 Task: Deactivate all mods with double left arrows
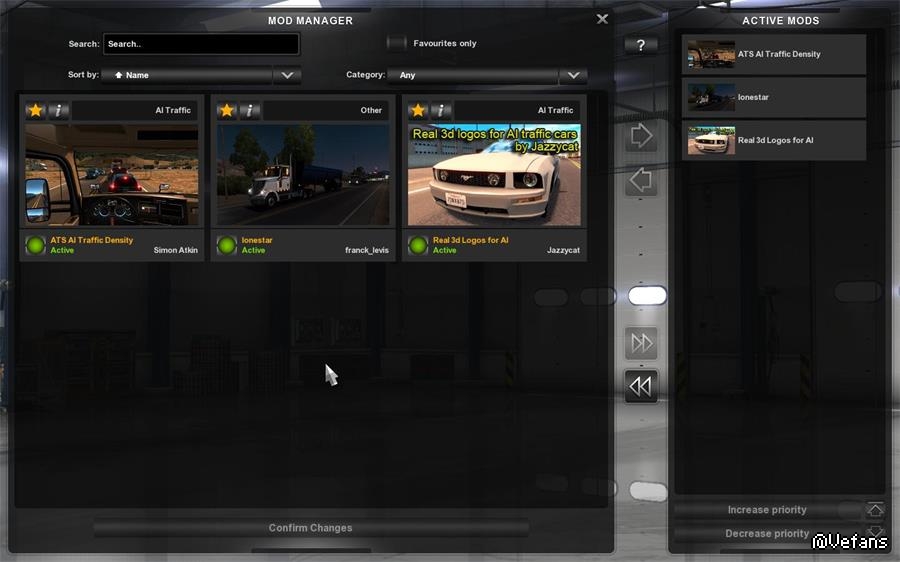point(641,386)
